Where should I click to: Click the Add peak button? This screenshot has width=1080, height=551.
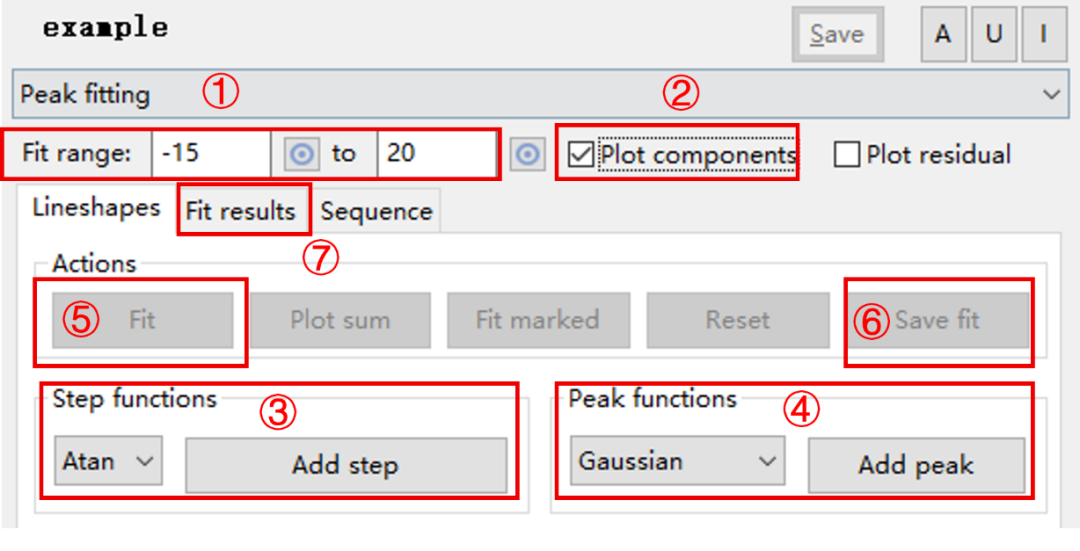pos(916,466)
